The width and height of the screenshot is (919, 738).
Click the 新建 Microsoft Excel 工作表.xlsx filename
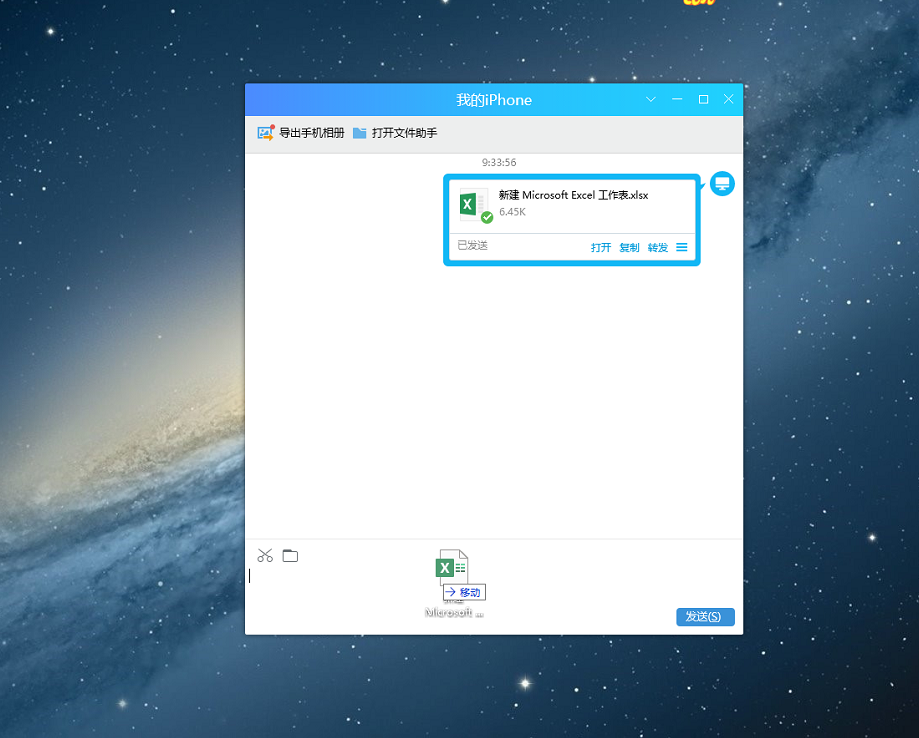tap(573, 195)
